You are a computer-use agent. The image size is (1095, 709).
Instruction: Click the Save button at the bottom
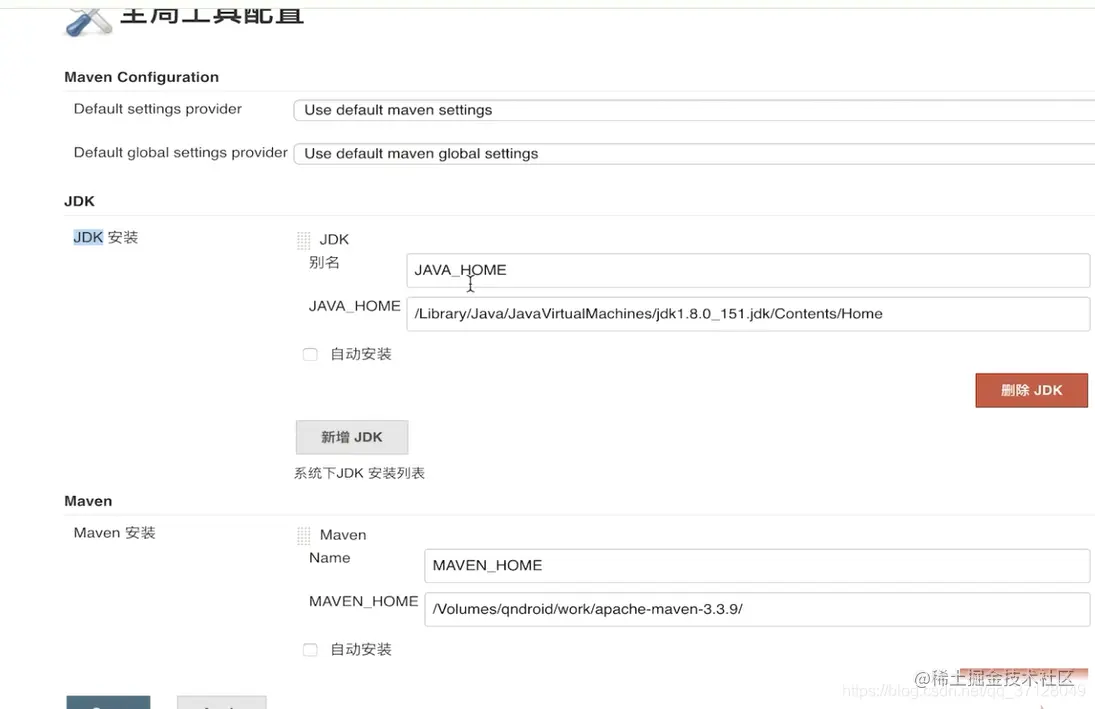click(x=108, y=703)
